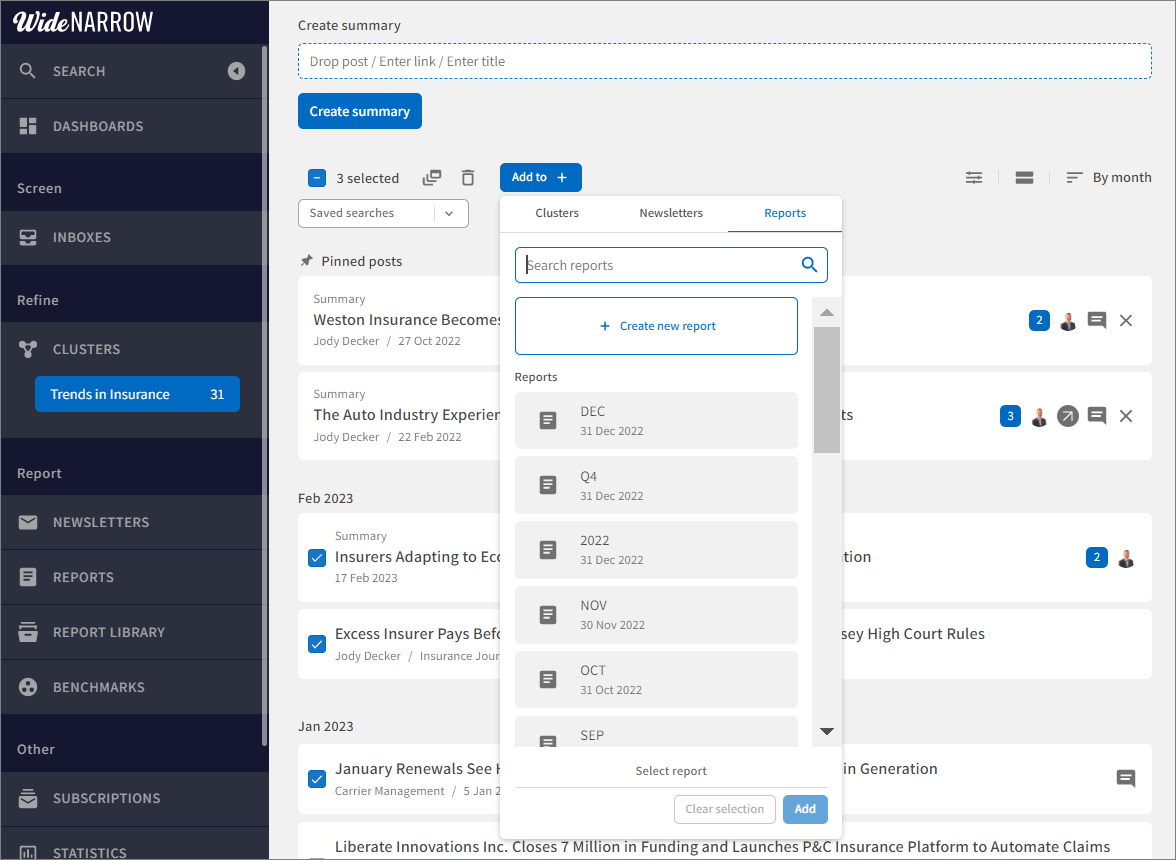Uncheck the Insurers Adapting post checkbox

click(317, 558)
